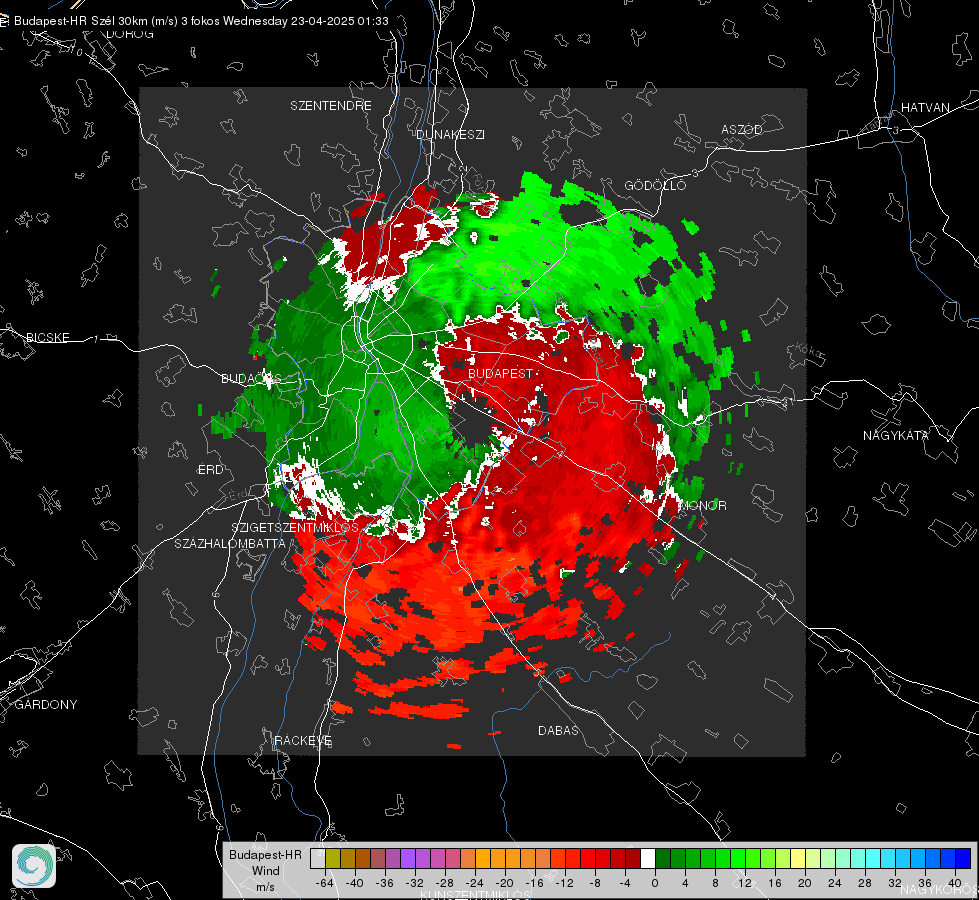Click the DABAS town label

point(558,730)
